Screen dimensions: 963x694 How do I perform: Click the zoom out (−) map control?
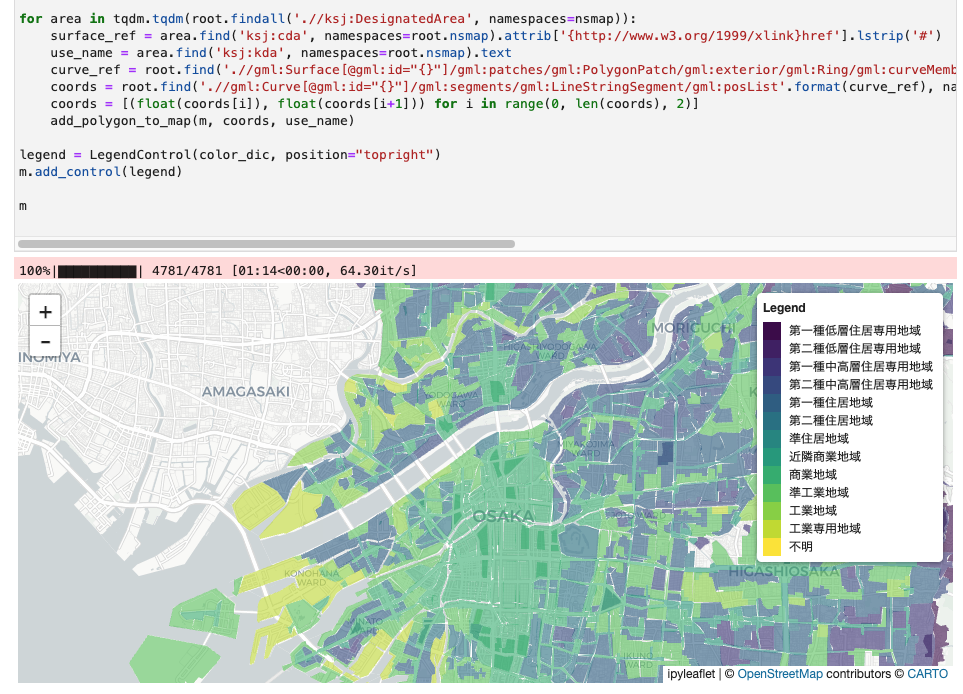44,341
